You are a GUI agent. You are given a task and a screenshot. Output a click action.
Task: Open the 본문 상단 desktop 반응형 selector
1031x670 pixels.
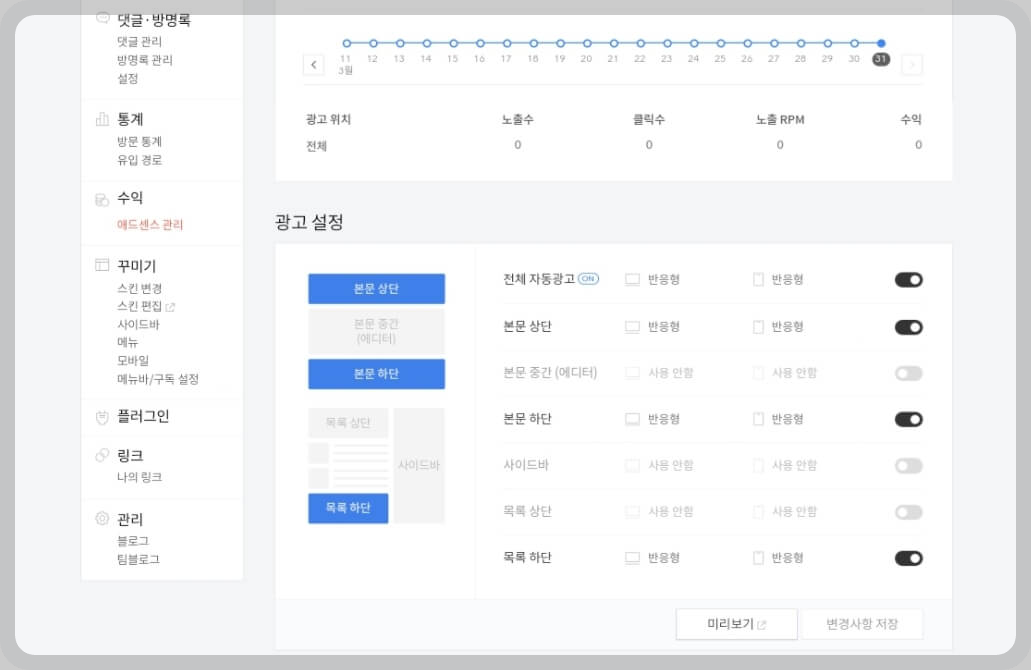[652, 327]
